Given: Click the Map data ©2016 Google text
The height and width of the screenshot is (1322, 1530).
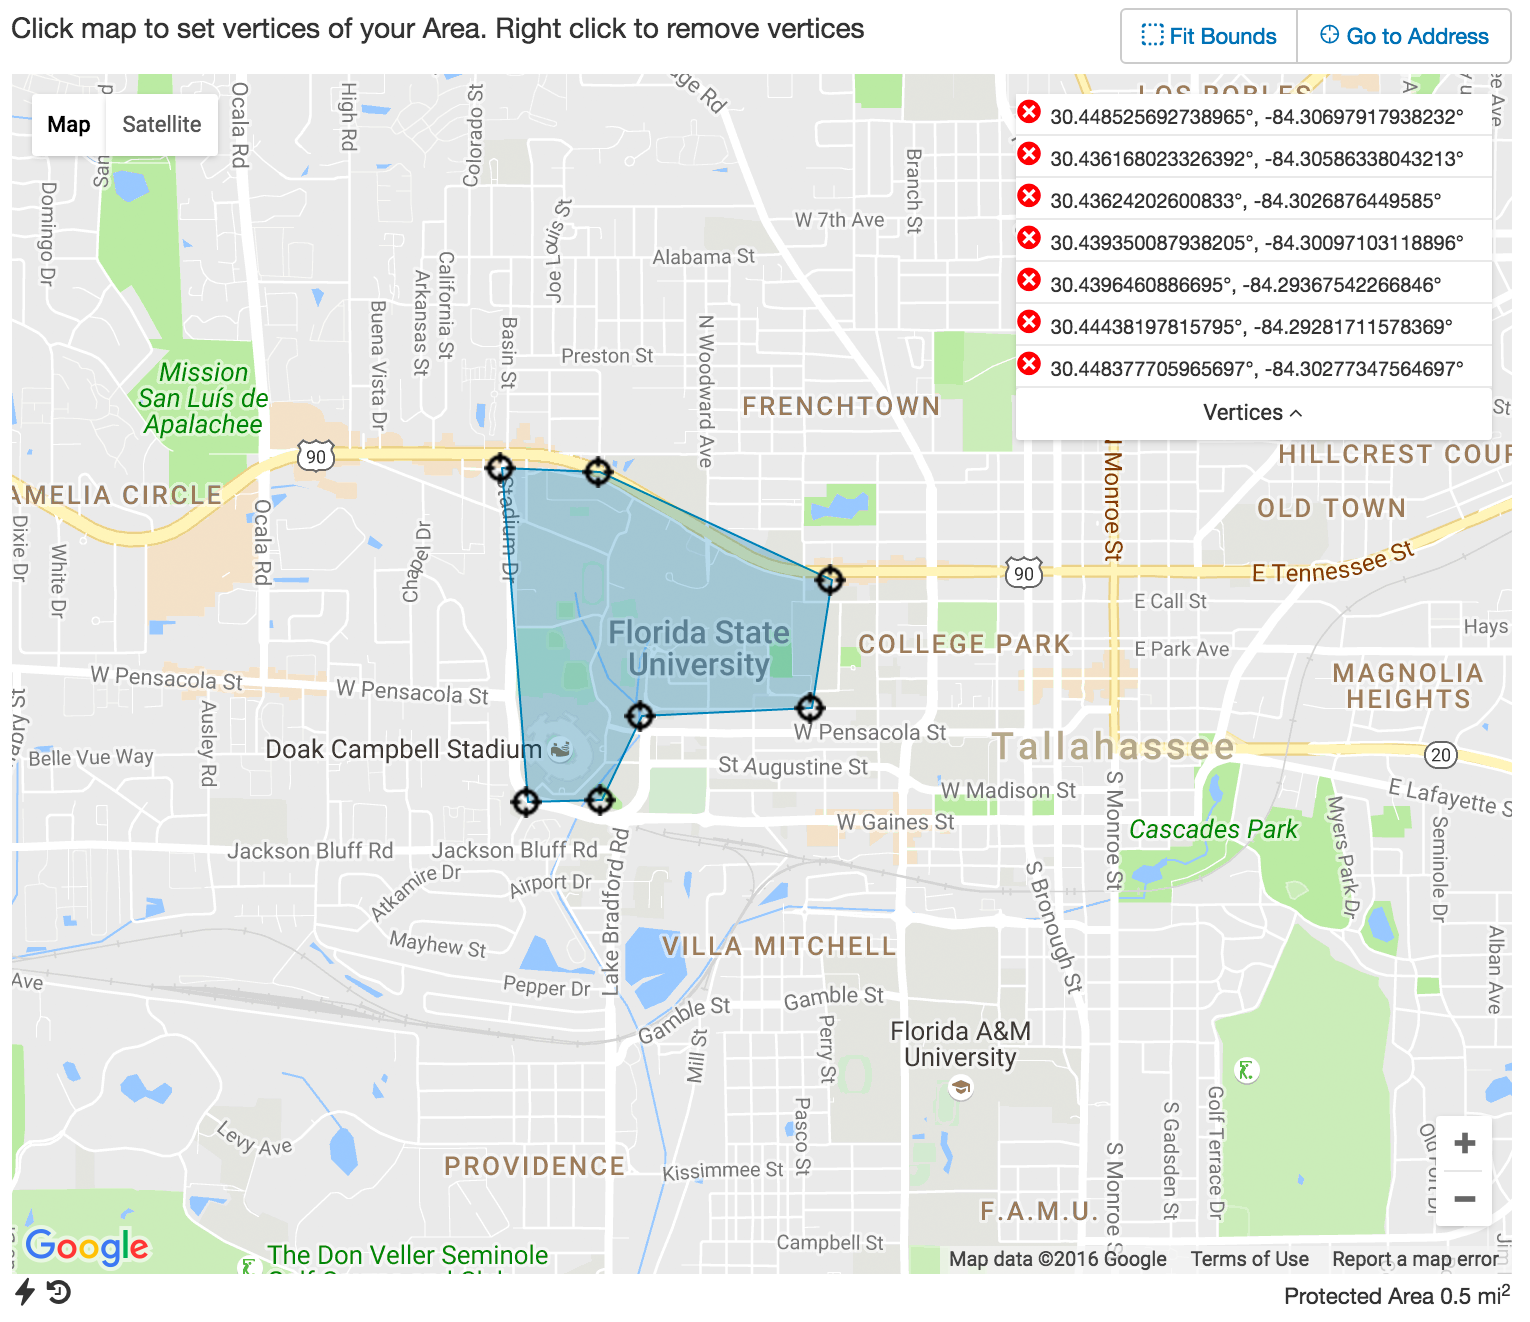Looking at the screenshot, I should tap(1058, 1259).
